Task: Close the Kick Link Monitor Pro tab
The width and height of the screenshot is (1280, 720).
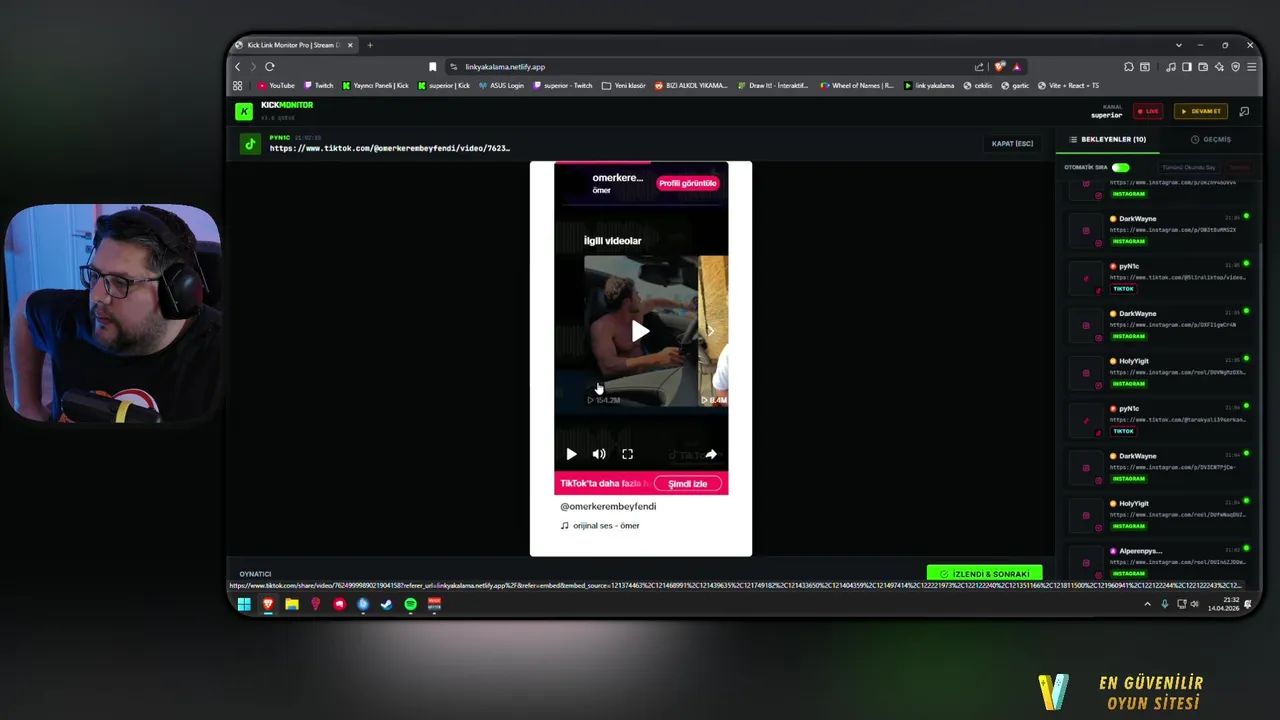Action: point(350,45)
